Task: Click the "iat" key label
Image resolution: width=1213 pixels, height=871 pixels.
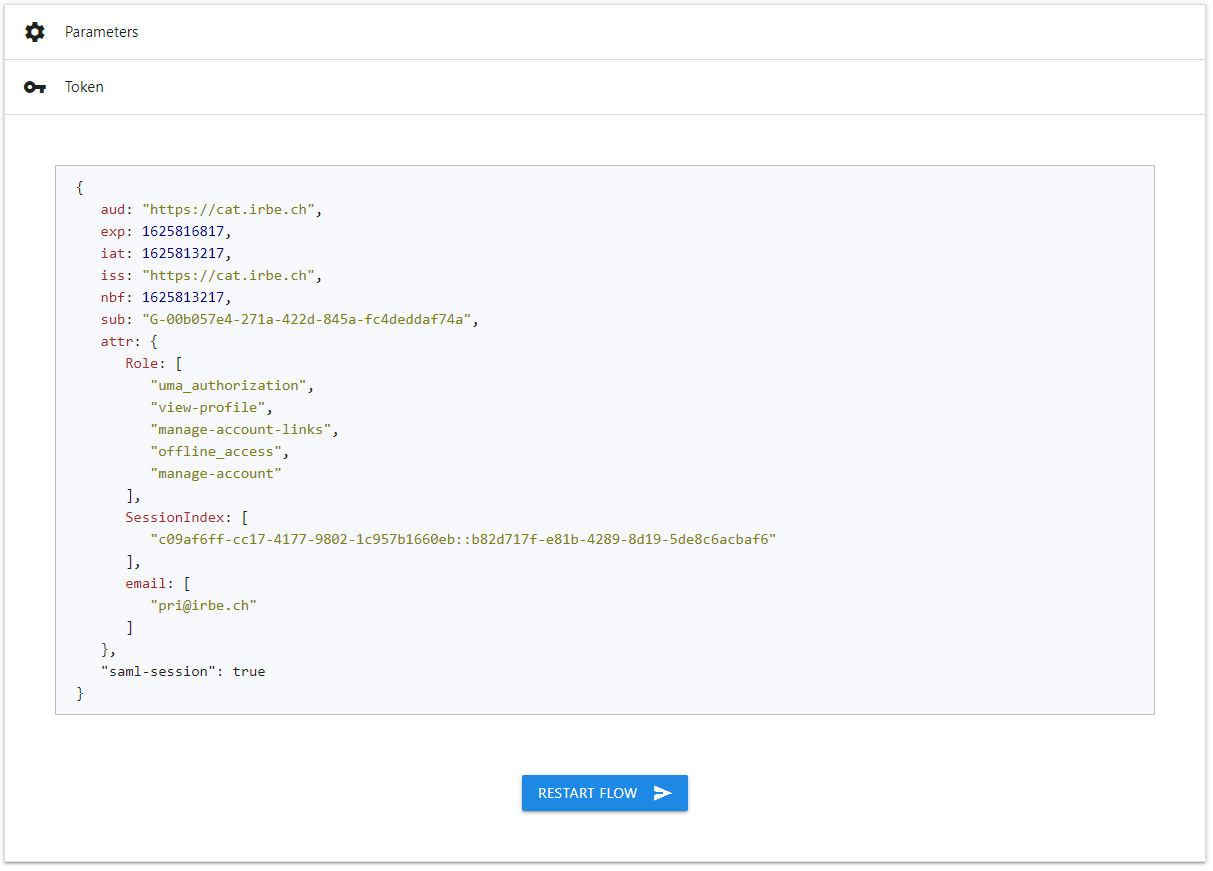Action: pyautogui.click(x=113, y=254)
